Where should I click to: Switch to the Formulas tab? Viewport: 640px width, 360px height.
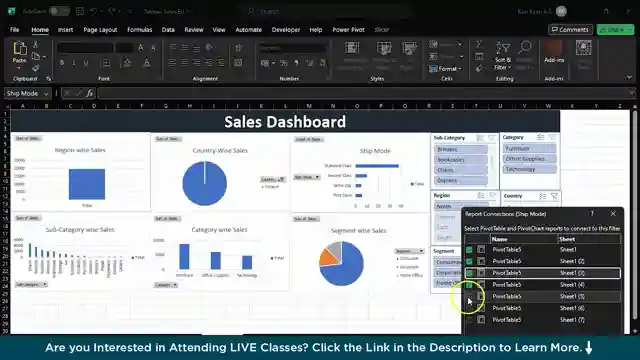(140, 29)
